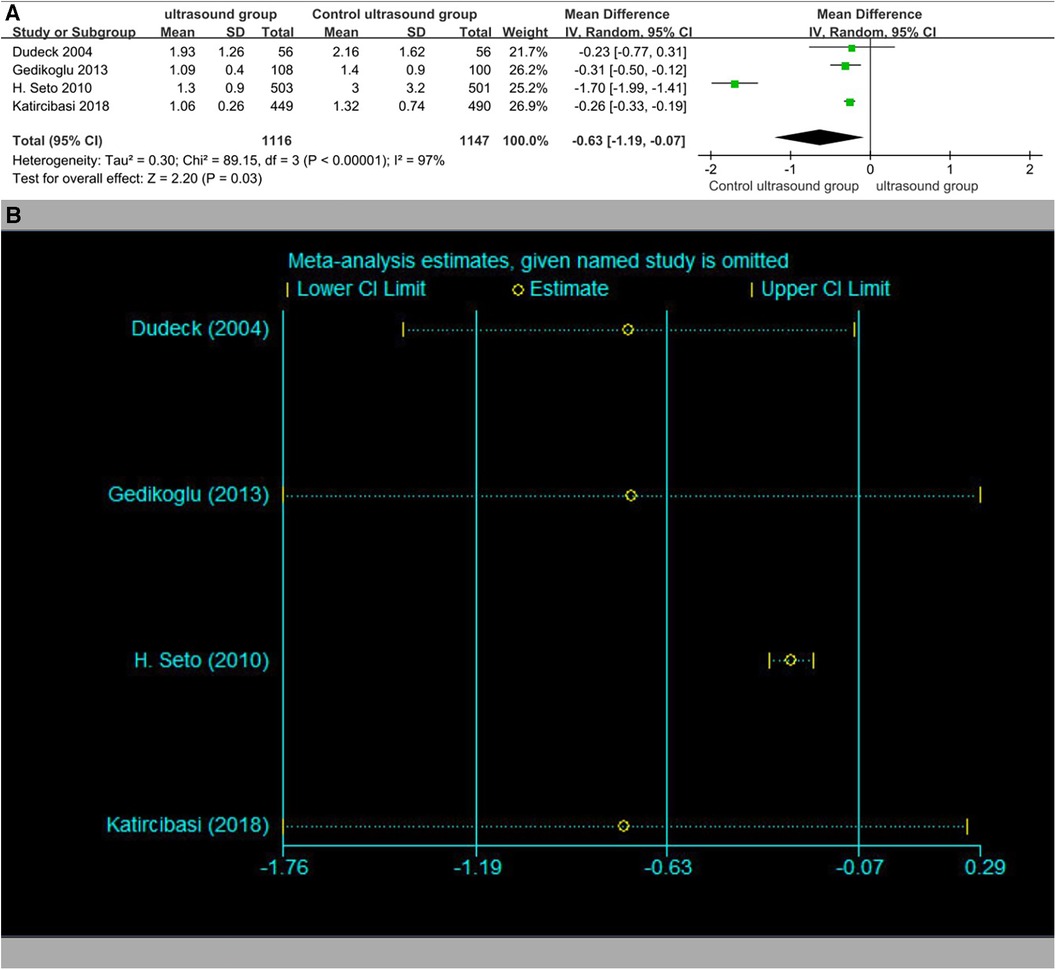Click the Gedikoglu 2013 green square marker
1056x970 pixels.
click(x=845, y=66)
